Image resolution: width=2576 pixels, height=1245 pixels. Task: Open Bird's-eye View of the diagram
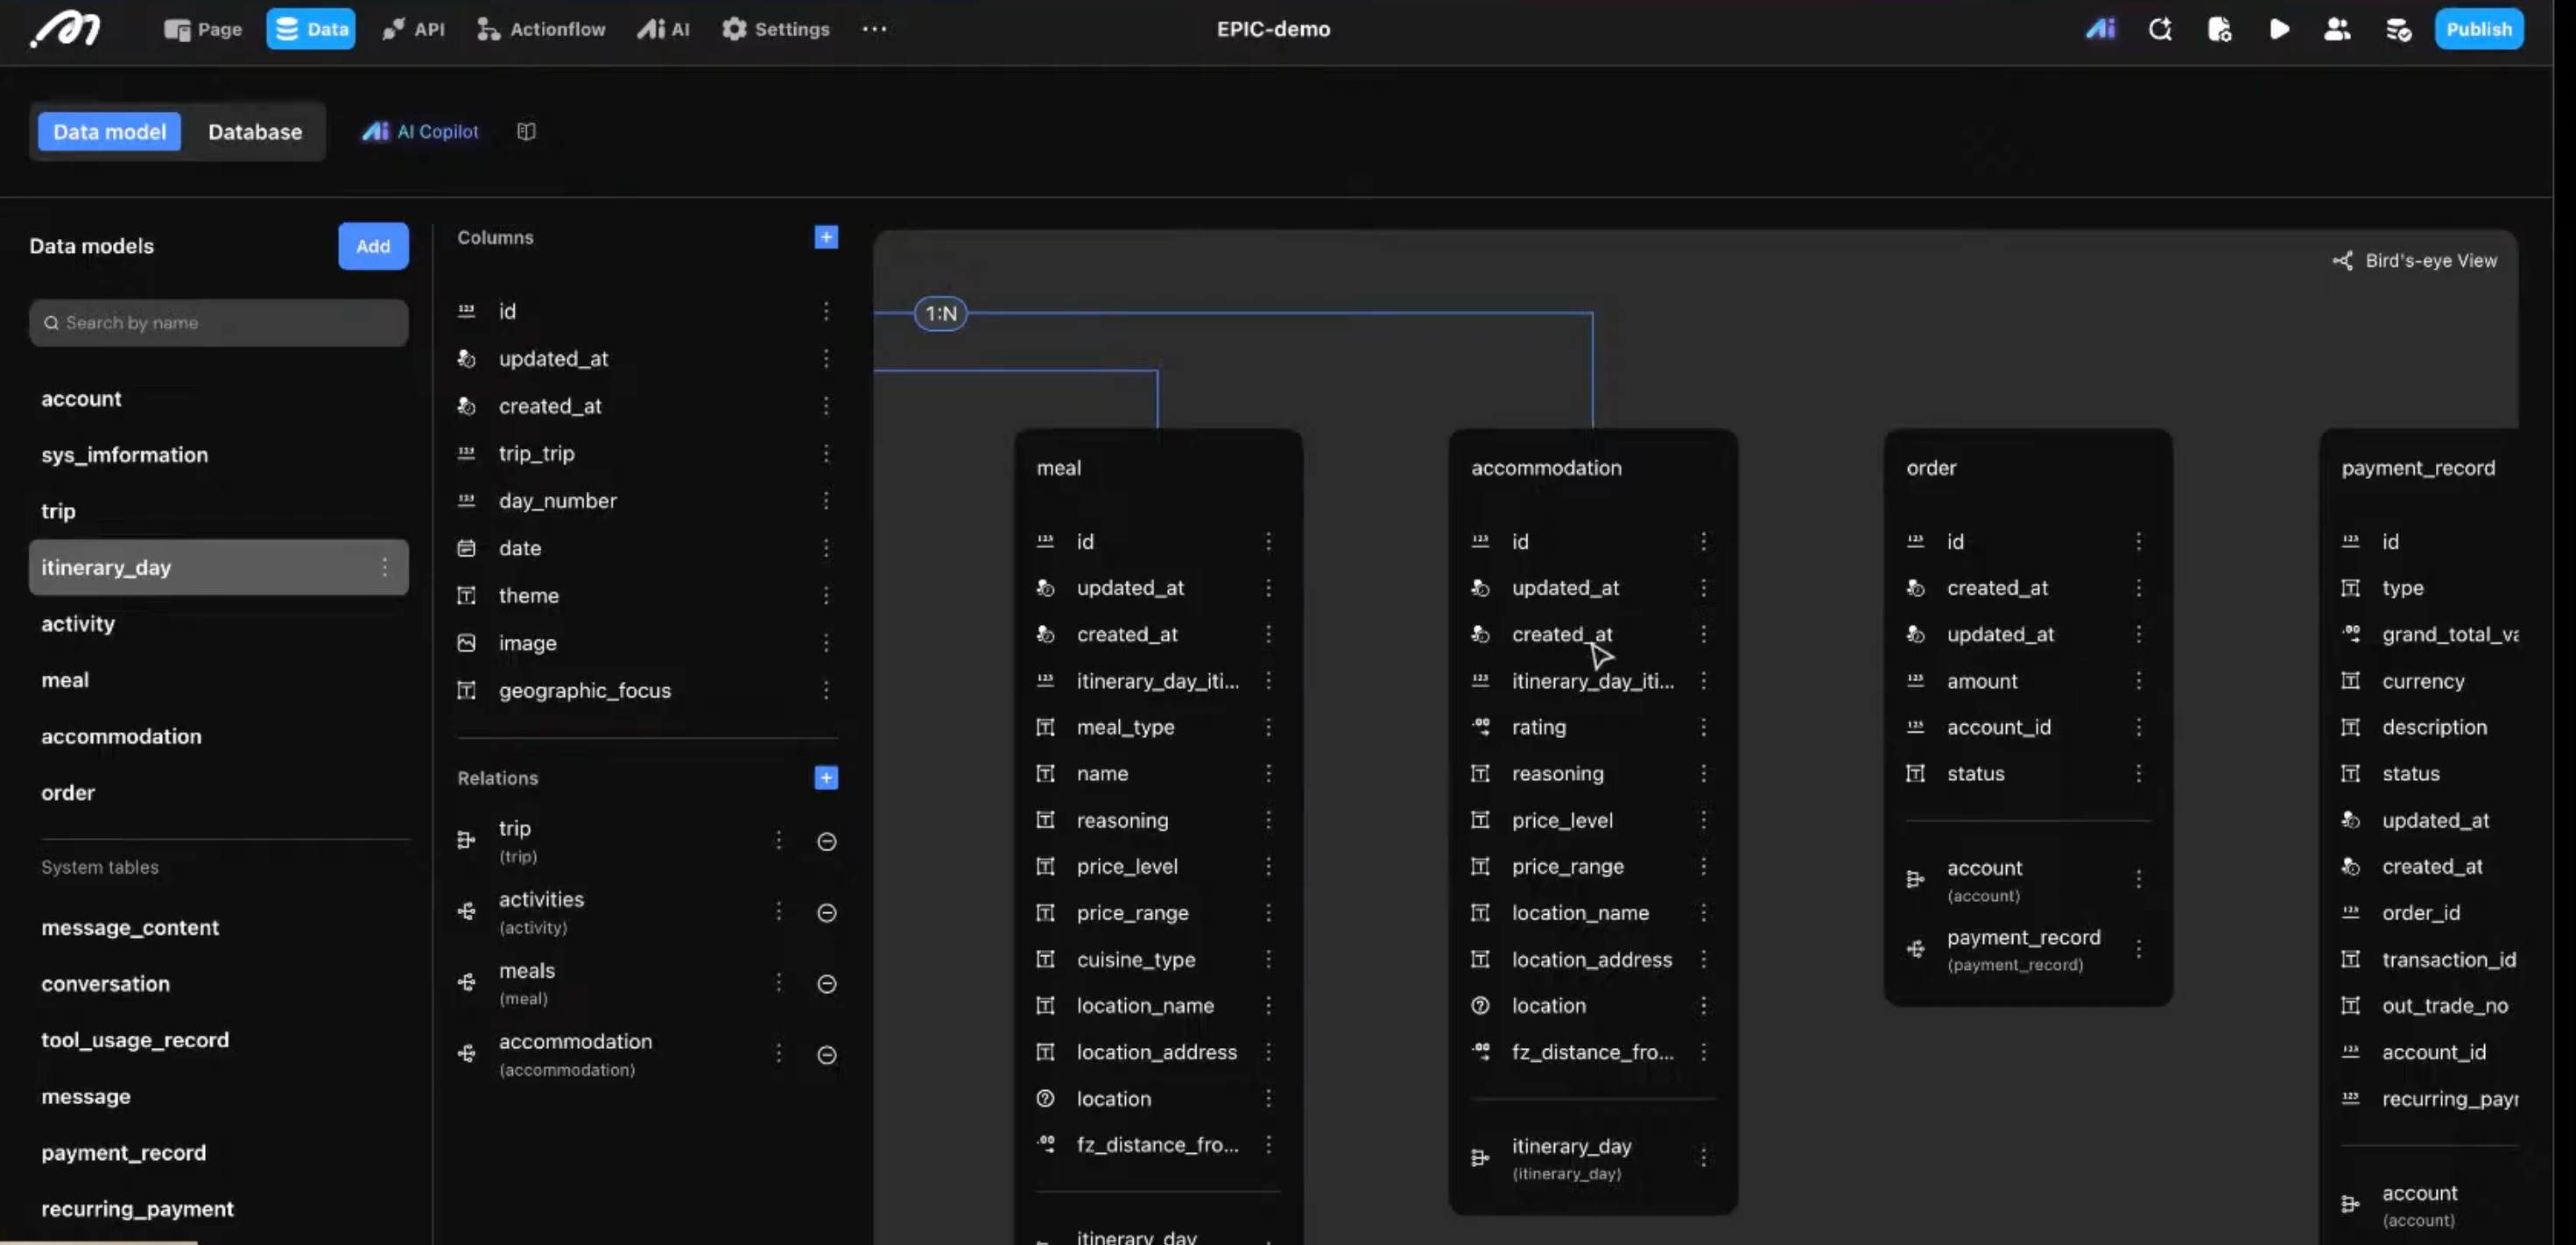click(2415, 261)
